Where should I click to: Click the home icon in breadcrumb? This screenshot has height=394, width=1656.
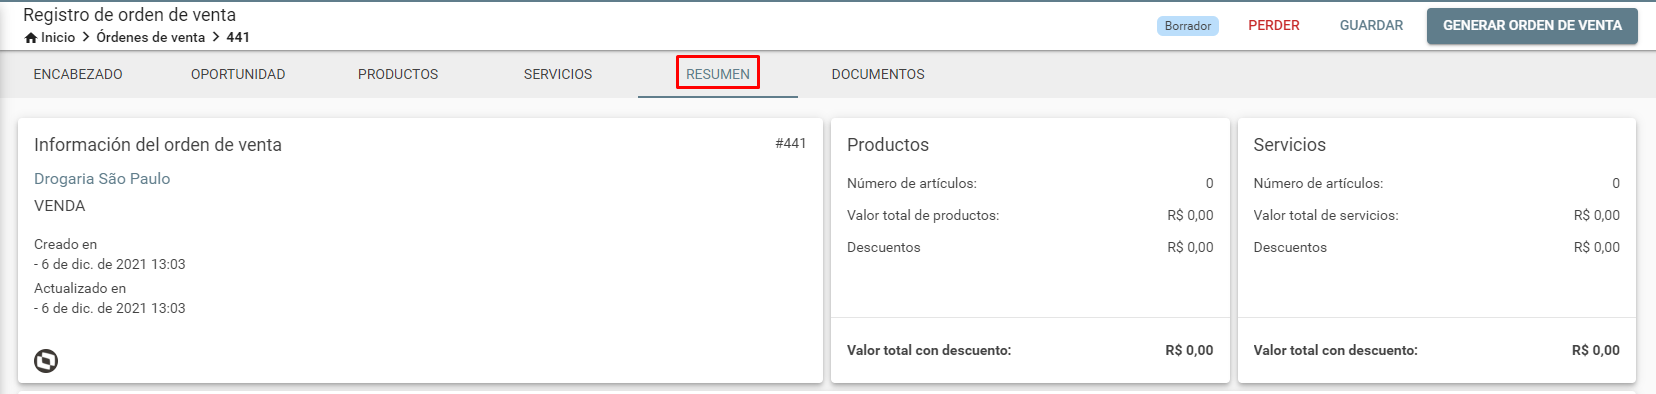pos(31,38)
